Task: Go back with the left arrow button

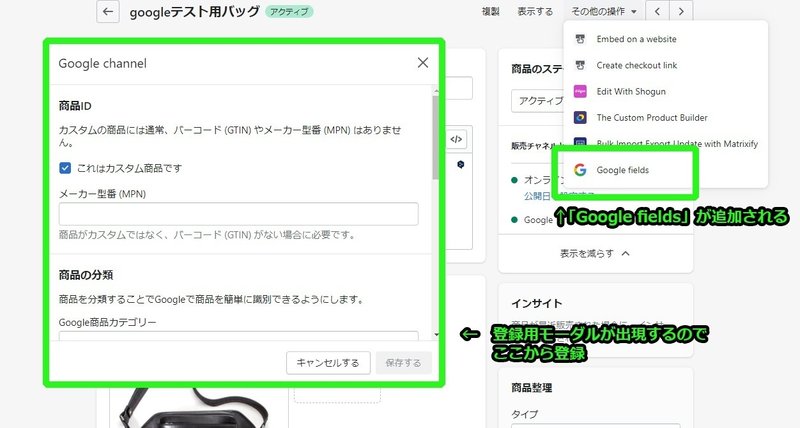Action: [108, 11]
